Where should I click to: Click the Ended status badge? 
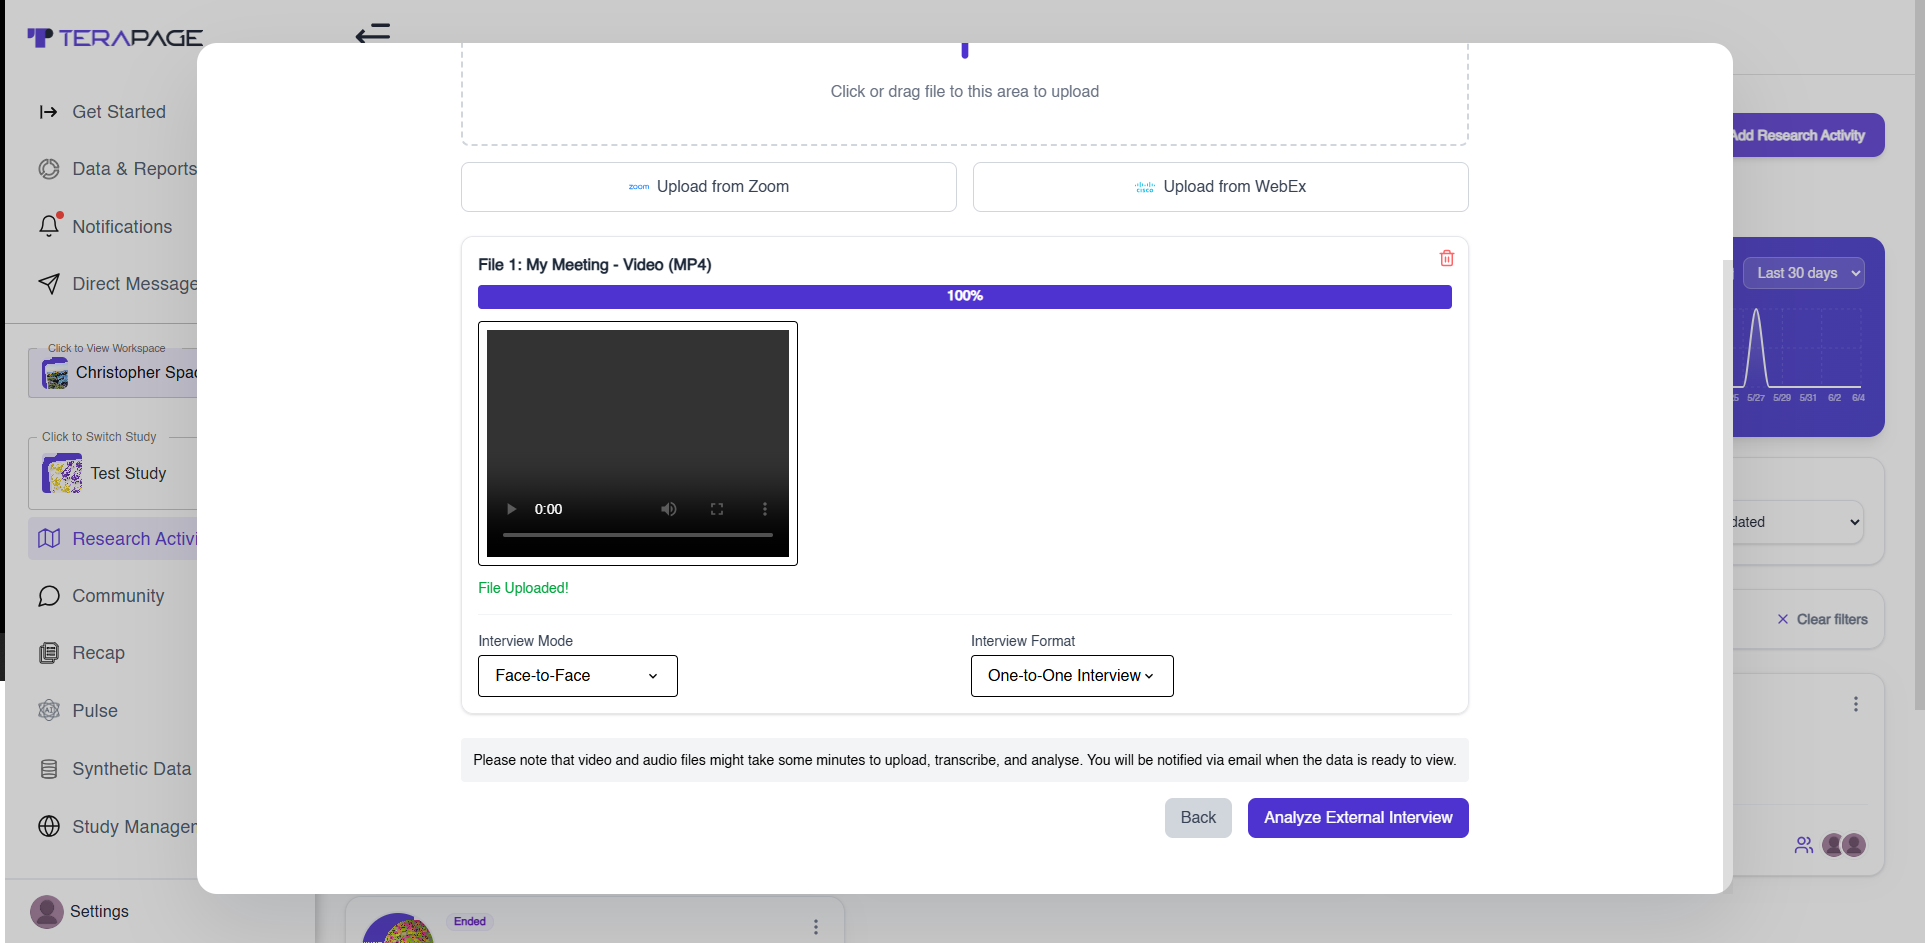[470, 922]
